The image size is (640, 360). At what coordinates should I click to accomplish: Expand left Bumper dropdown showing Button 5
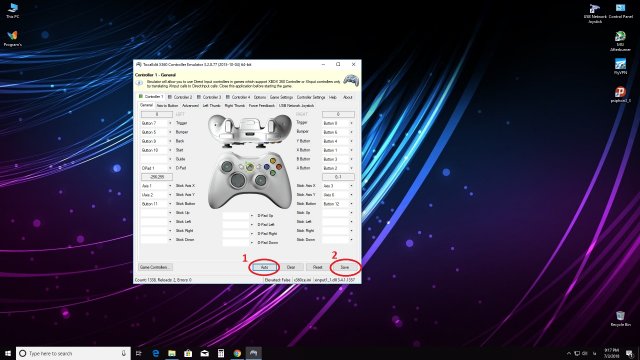click(x=170, y=132)
